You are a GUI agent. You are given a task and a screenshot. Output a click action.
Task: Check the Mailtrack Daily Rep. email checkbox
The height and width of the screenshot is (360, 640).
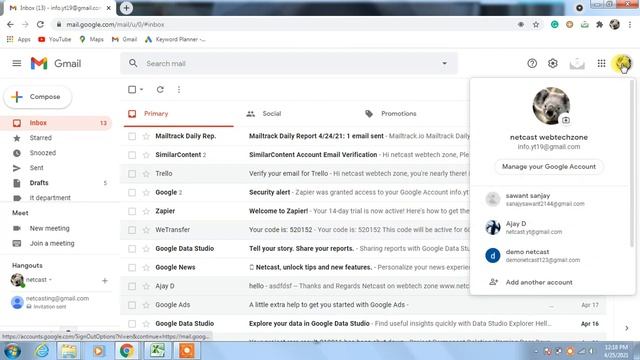click(x=132, y=136)
